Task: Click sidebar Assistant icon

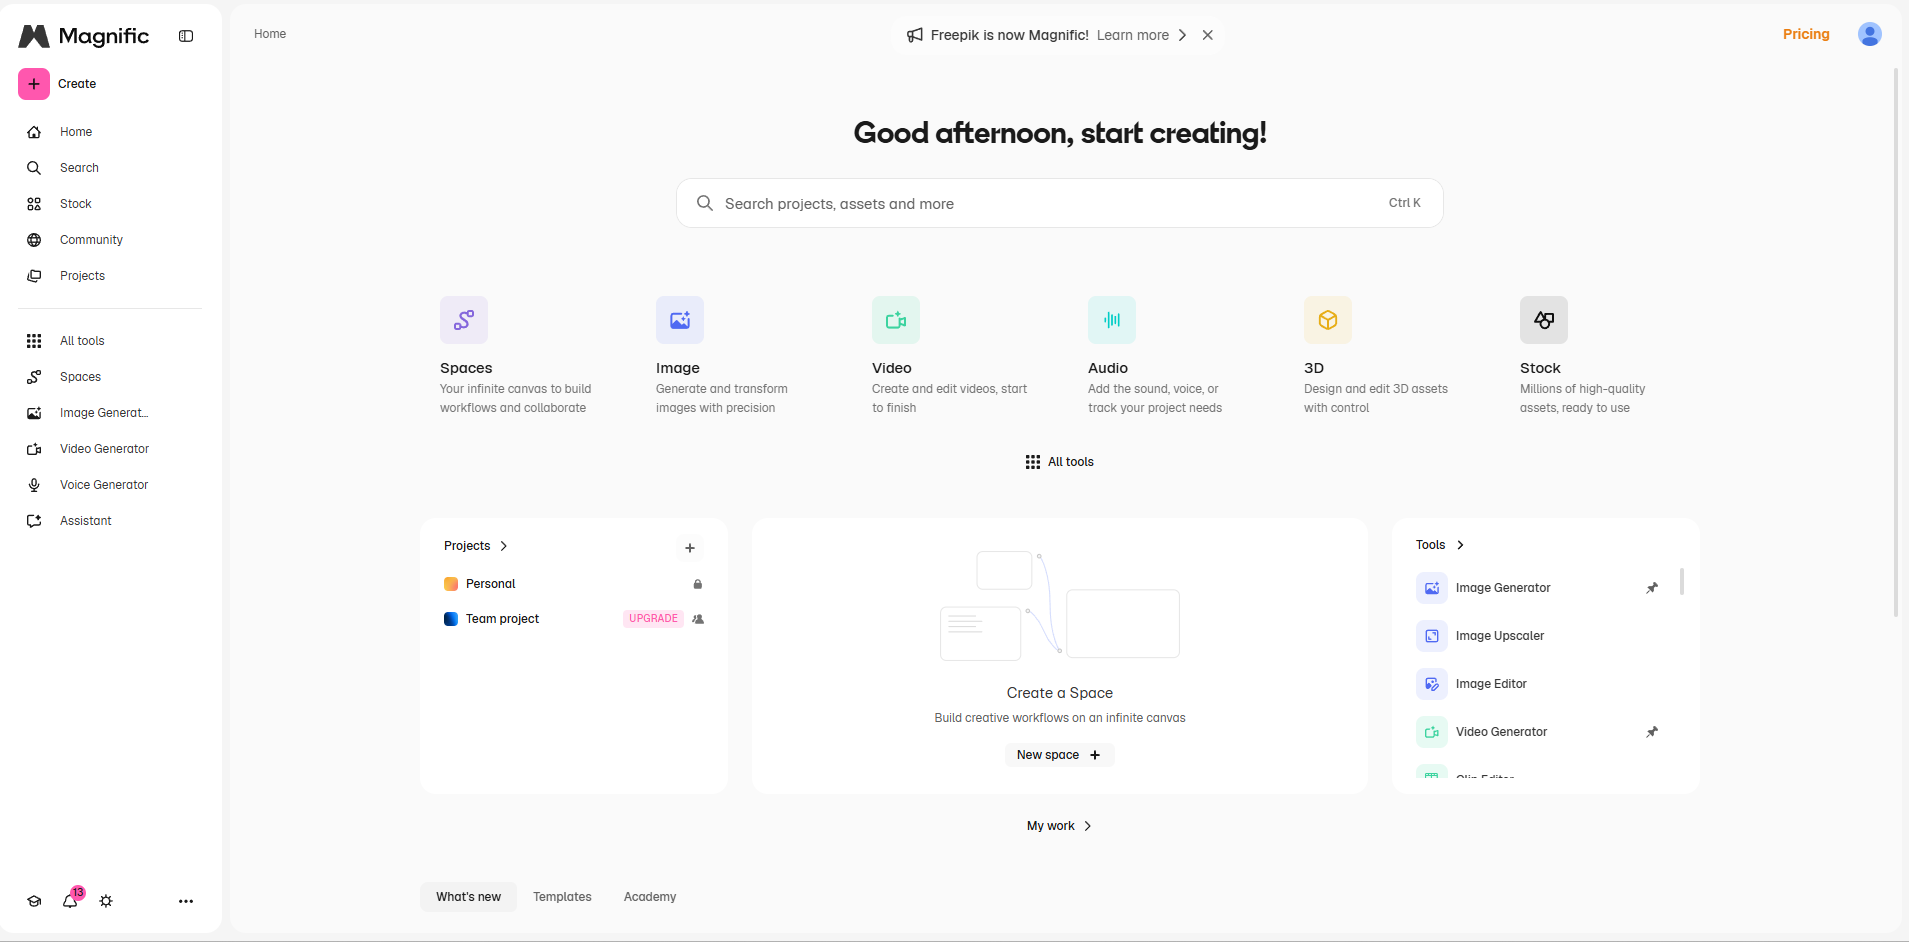Action: [34, 521]
